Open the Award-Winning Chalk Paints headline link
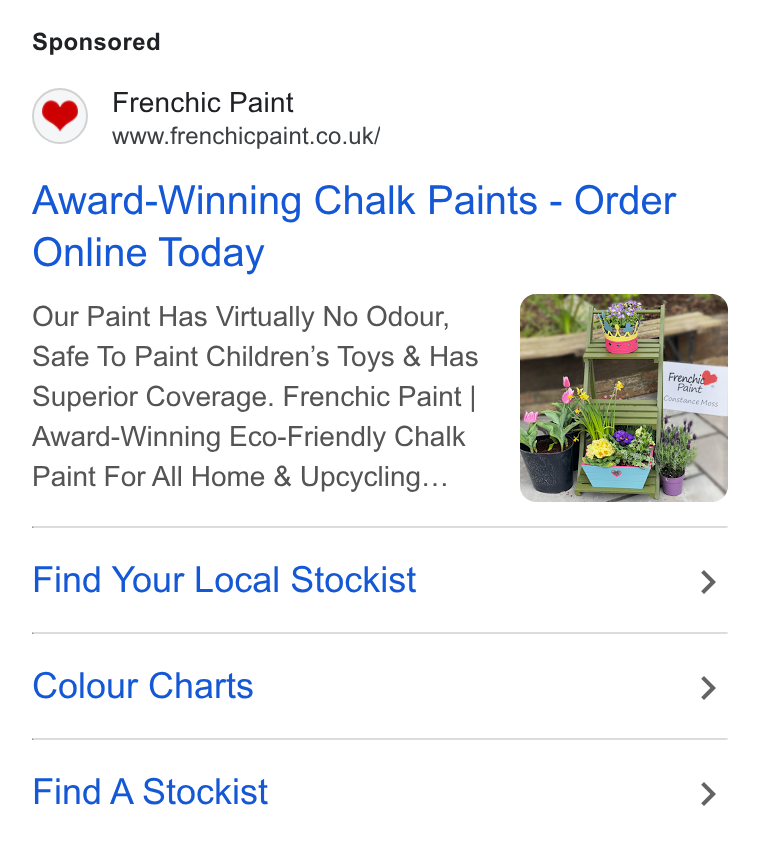The width and height of the screenshot is (760, 844). [x=354, y=226]
